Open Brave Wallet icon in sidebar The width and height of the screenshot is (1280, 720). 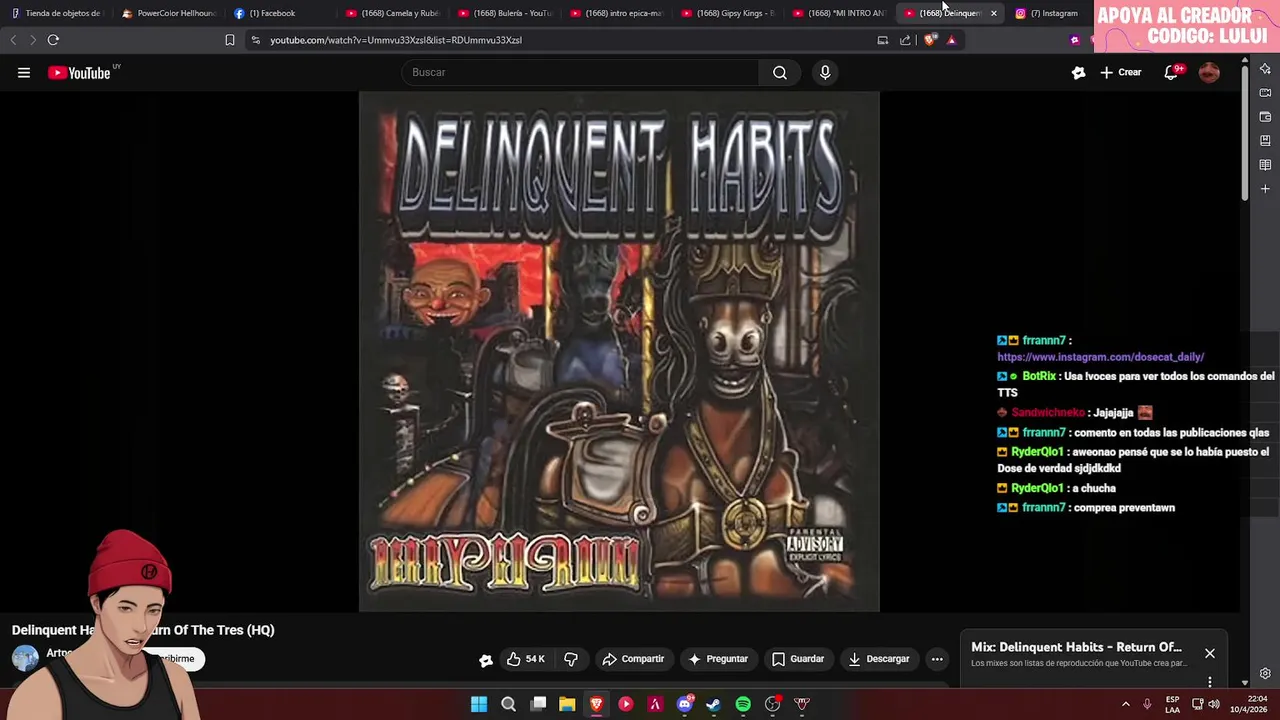[1265, 117]
